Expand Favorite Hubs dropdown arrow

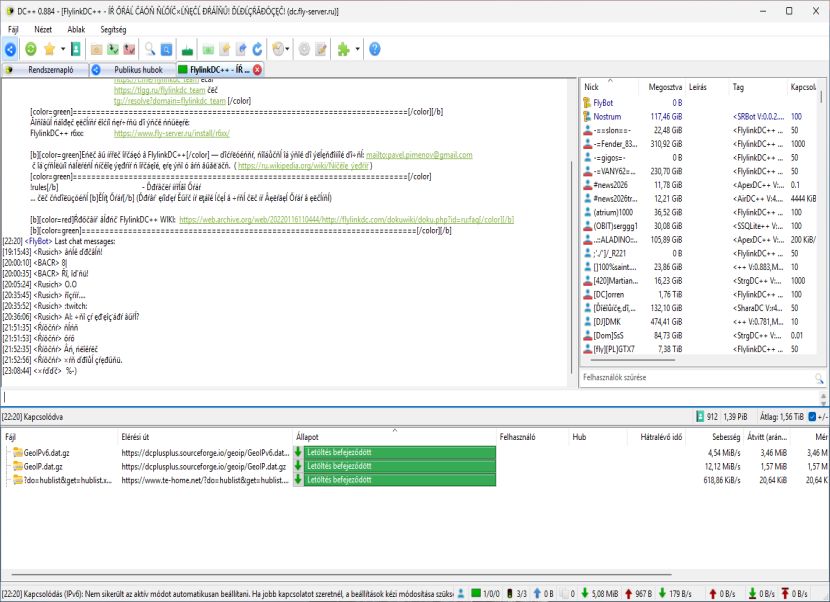(x=62, y=49)
